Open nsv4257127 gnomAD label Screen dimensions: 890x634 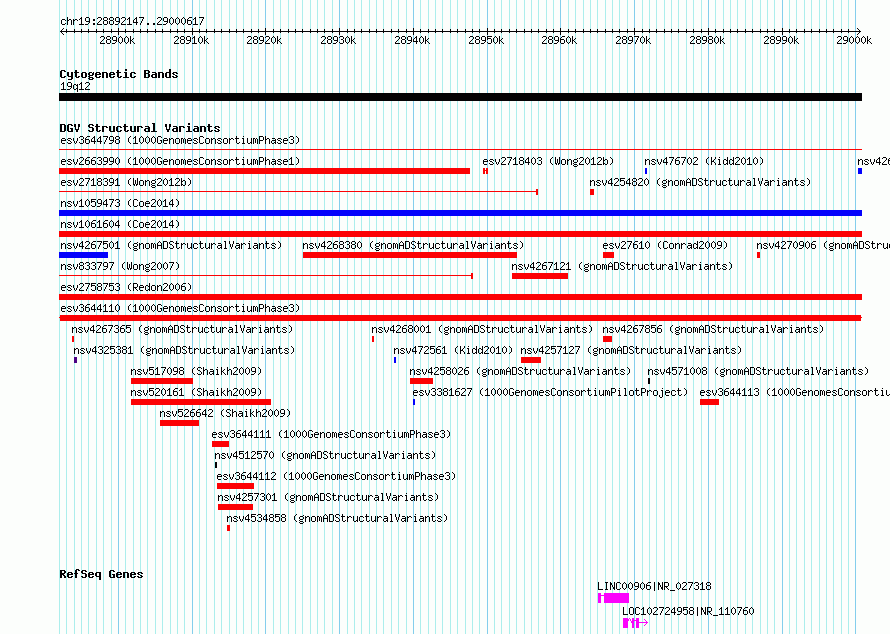631,350
